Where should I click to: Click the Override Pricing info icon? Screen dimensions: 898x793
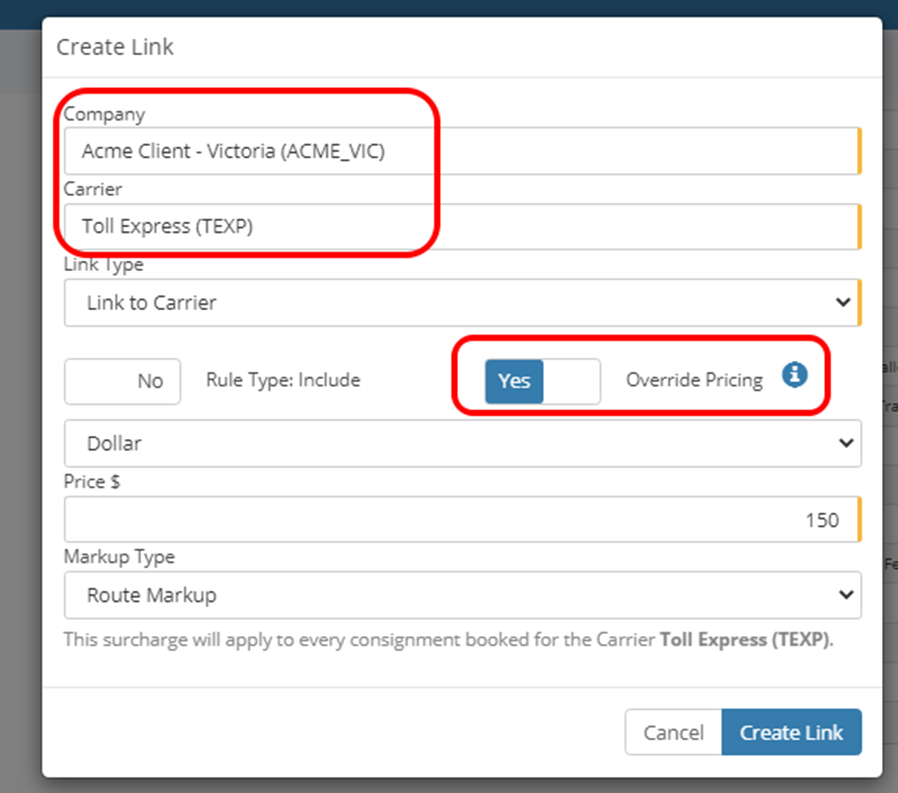click(x=795, y=376)
